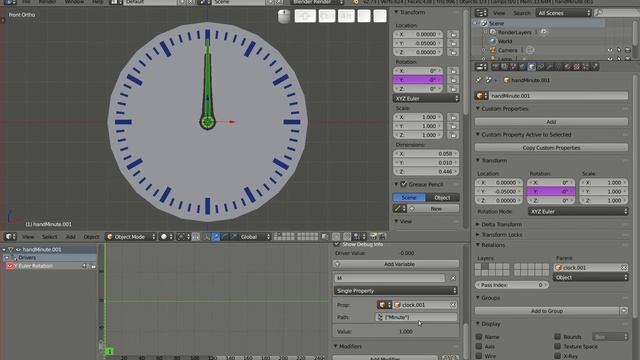Click the Scene icon in Outliner
The height and width of the screenshot is (360, 640).
click(x=484, y=23)
